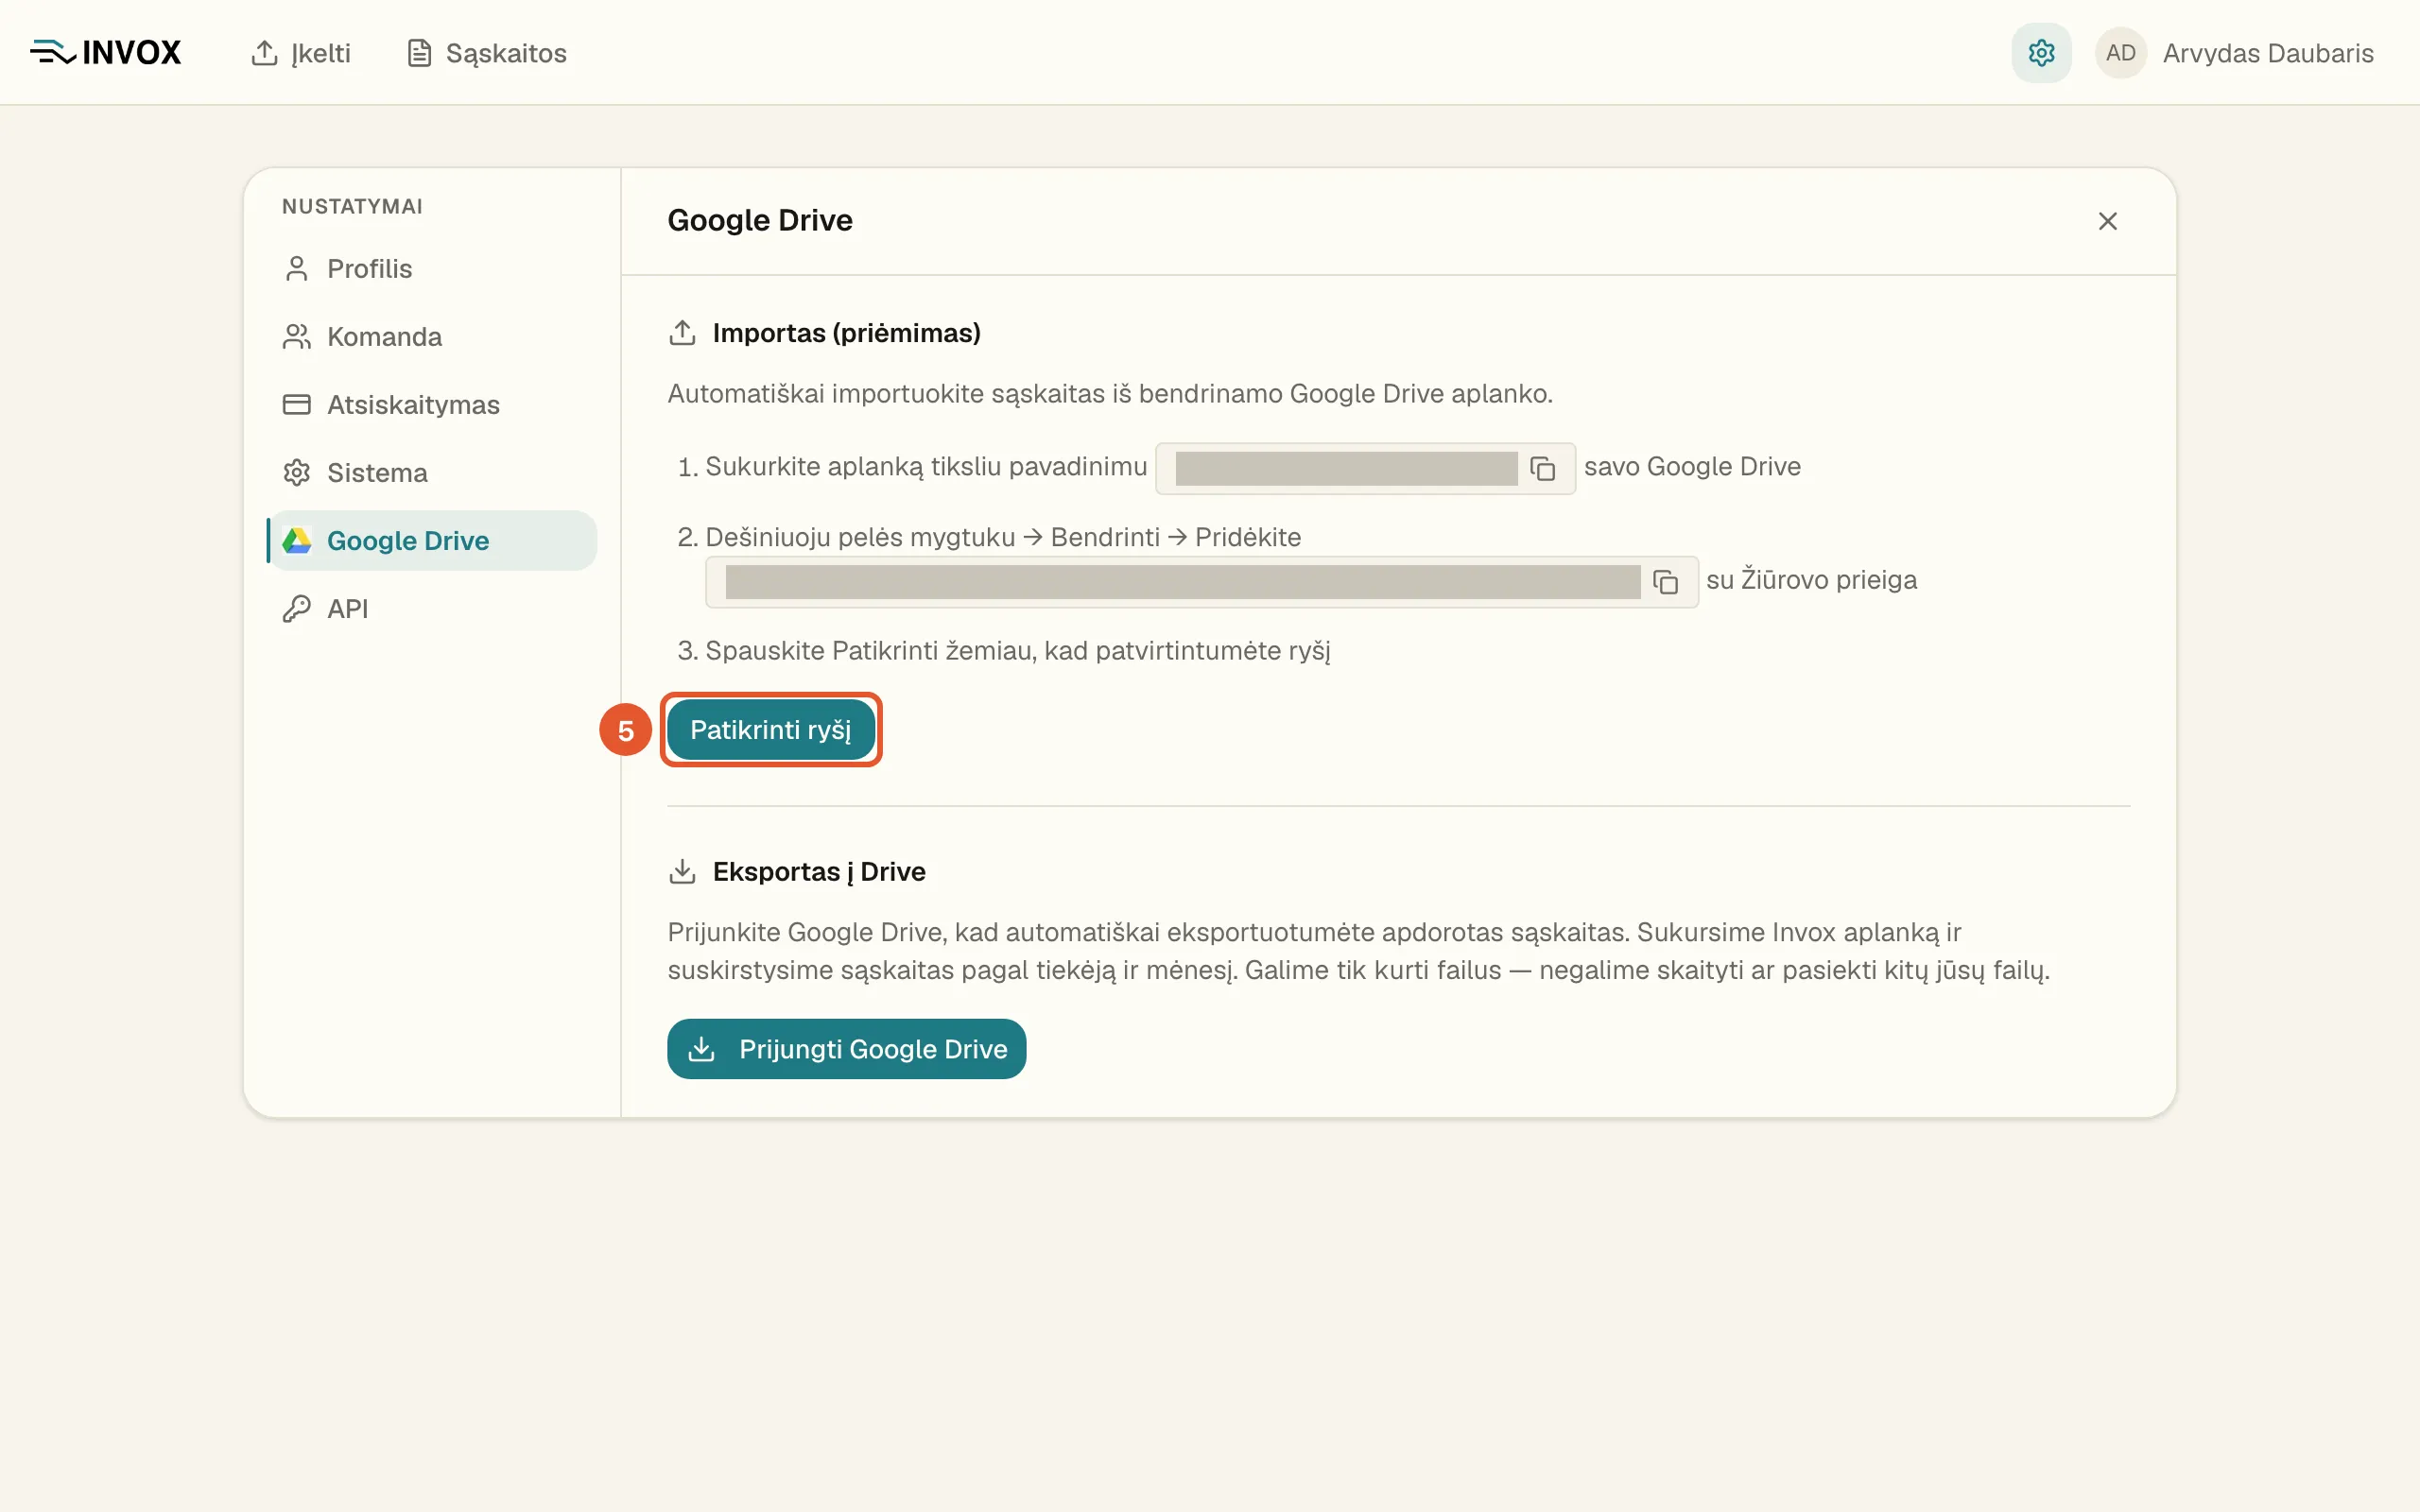Click the settings gear icon in header
The image size is (2420, 1512).
pos(2041,53)
